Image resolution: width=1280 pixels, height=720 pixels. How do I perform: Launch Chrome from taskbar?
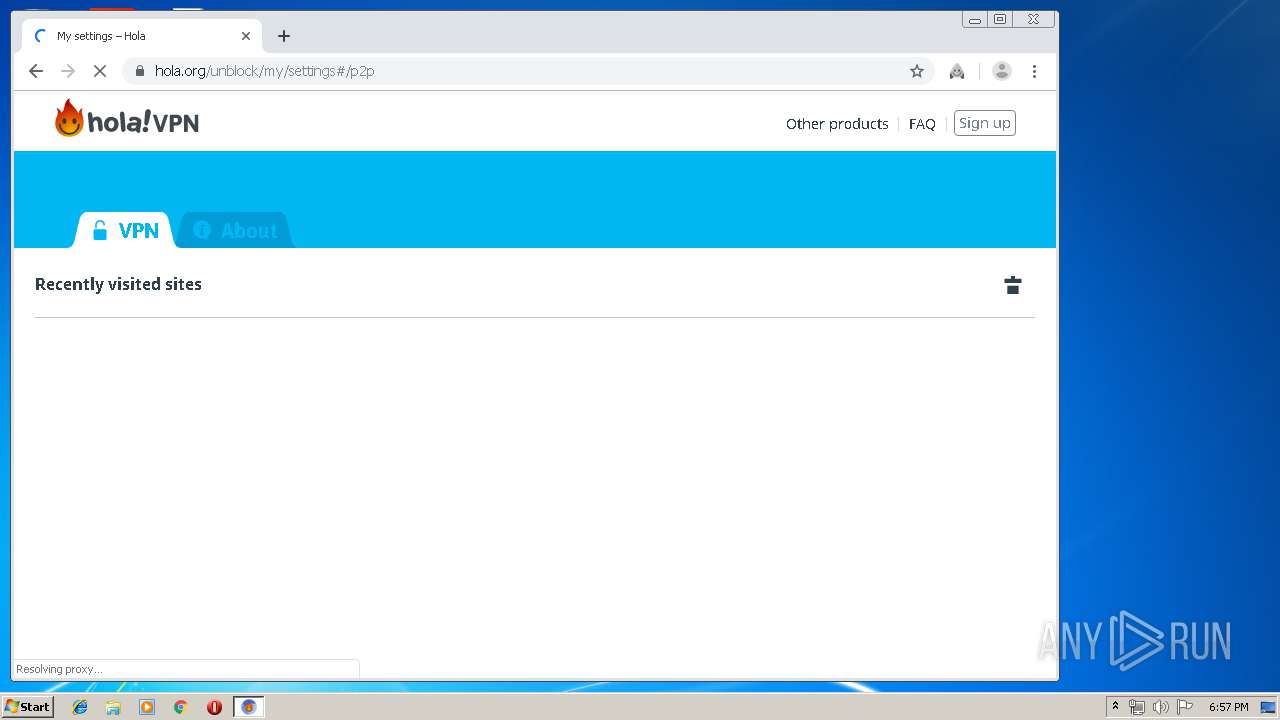(x=180, y=707)
